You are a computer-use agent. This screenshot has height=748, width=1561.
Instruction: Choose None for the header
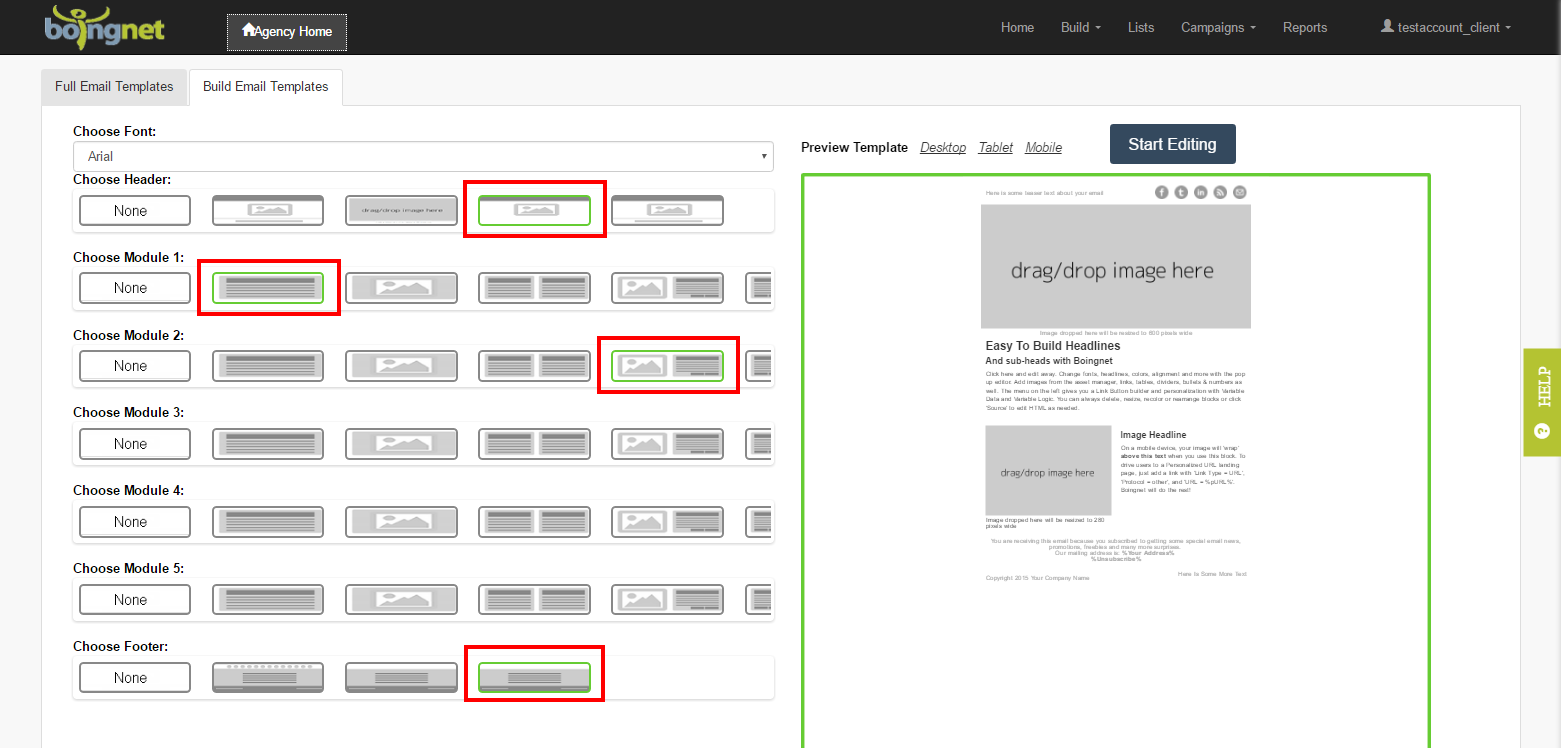coord(134,211)
